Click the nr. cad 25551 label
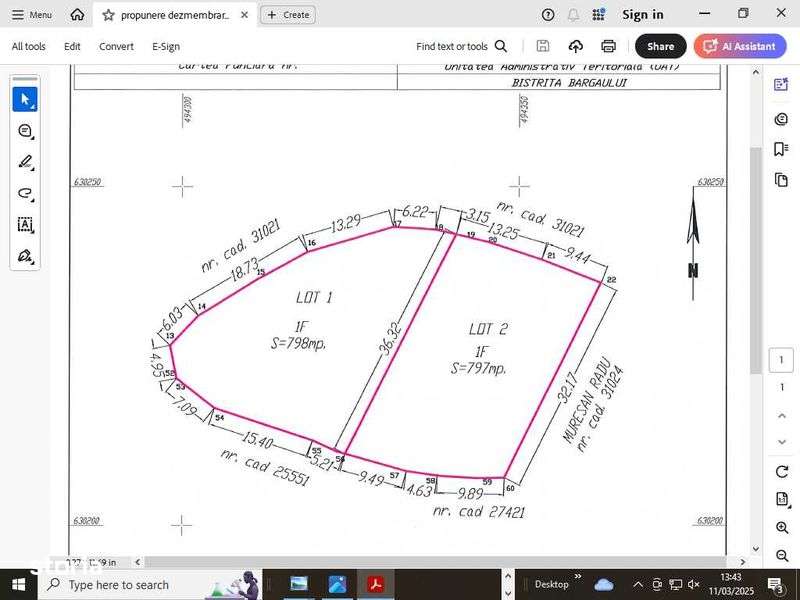 265,467
